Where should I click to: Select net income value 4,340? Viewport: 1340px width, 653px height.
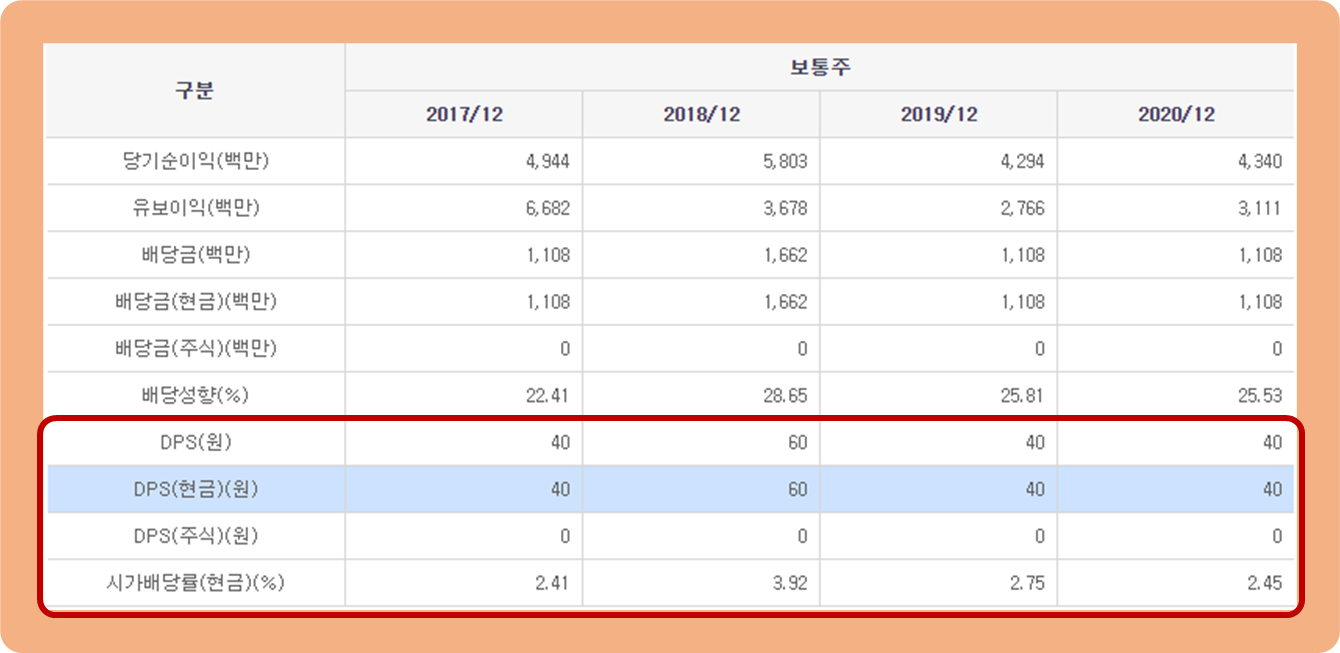pyautogui.click(x=1258, y=162)
